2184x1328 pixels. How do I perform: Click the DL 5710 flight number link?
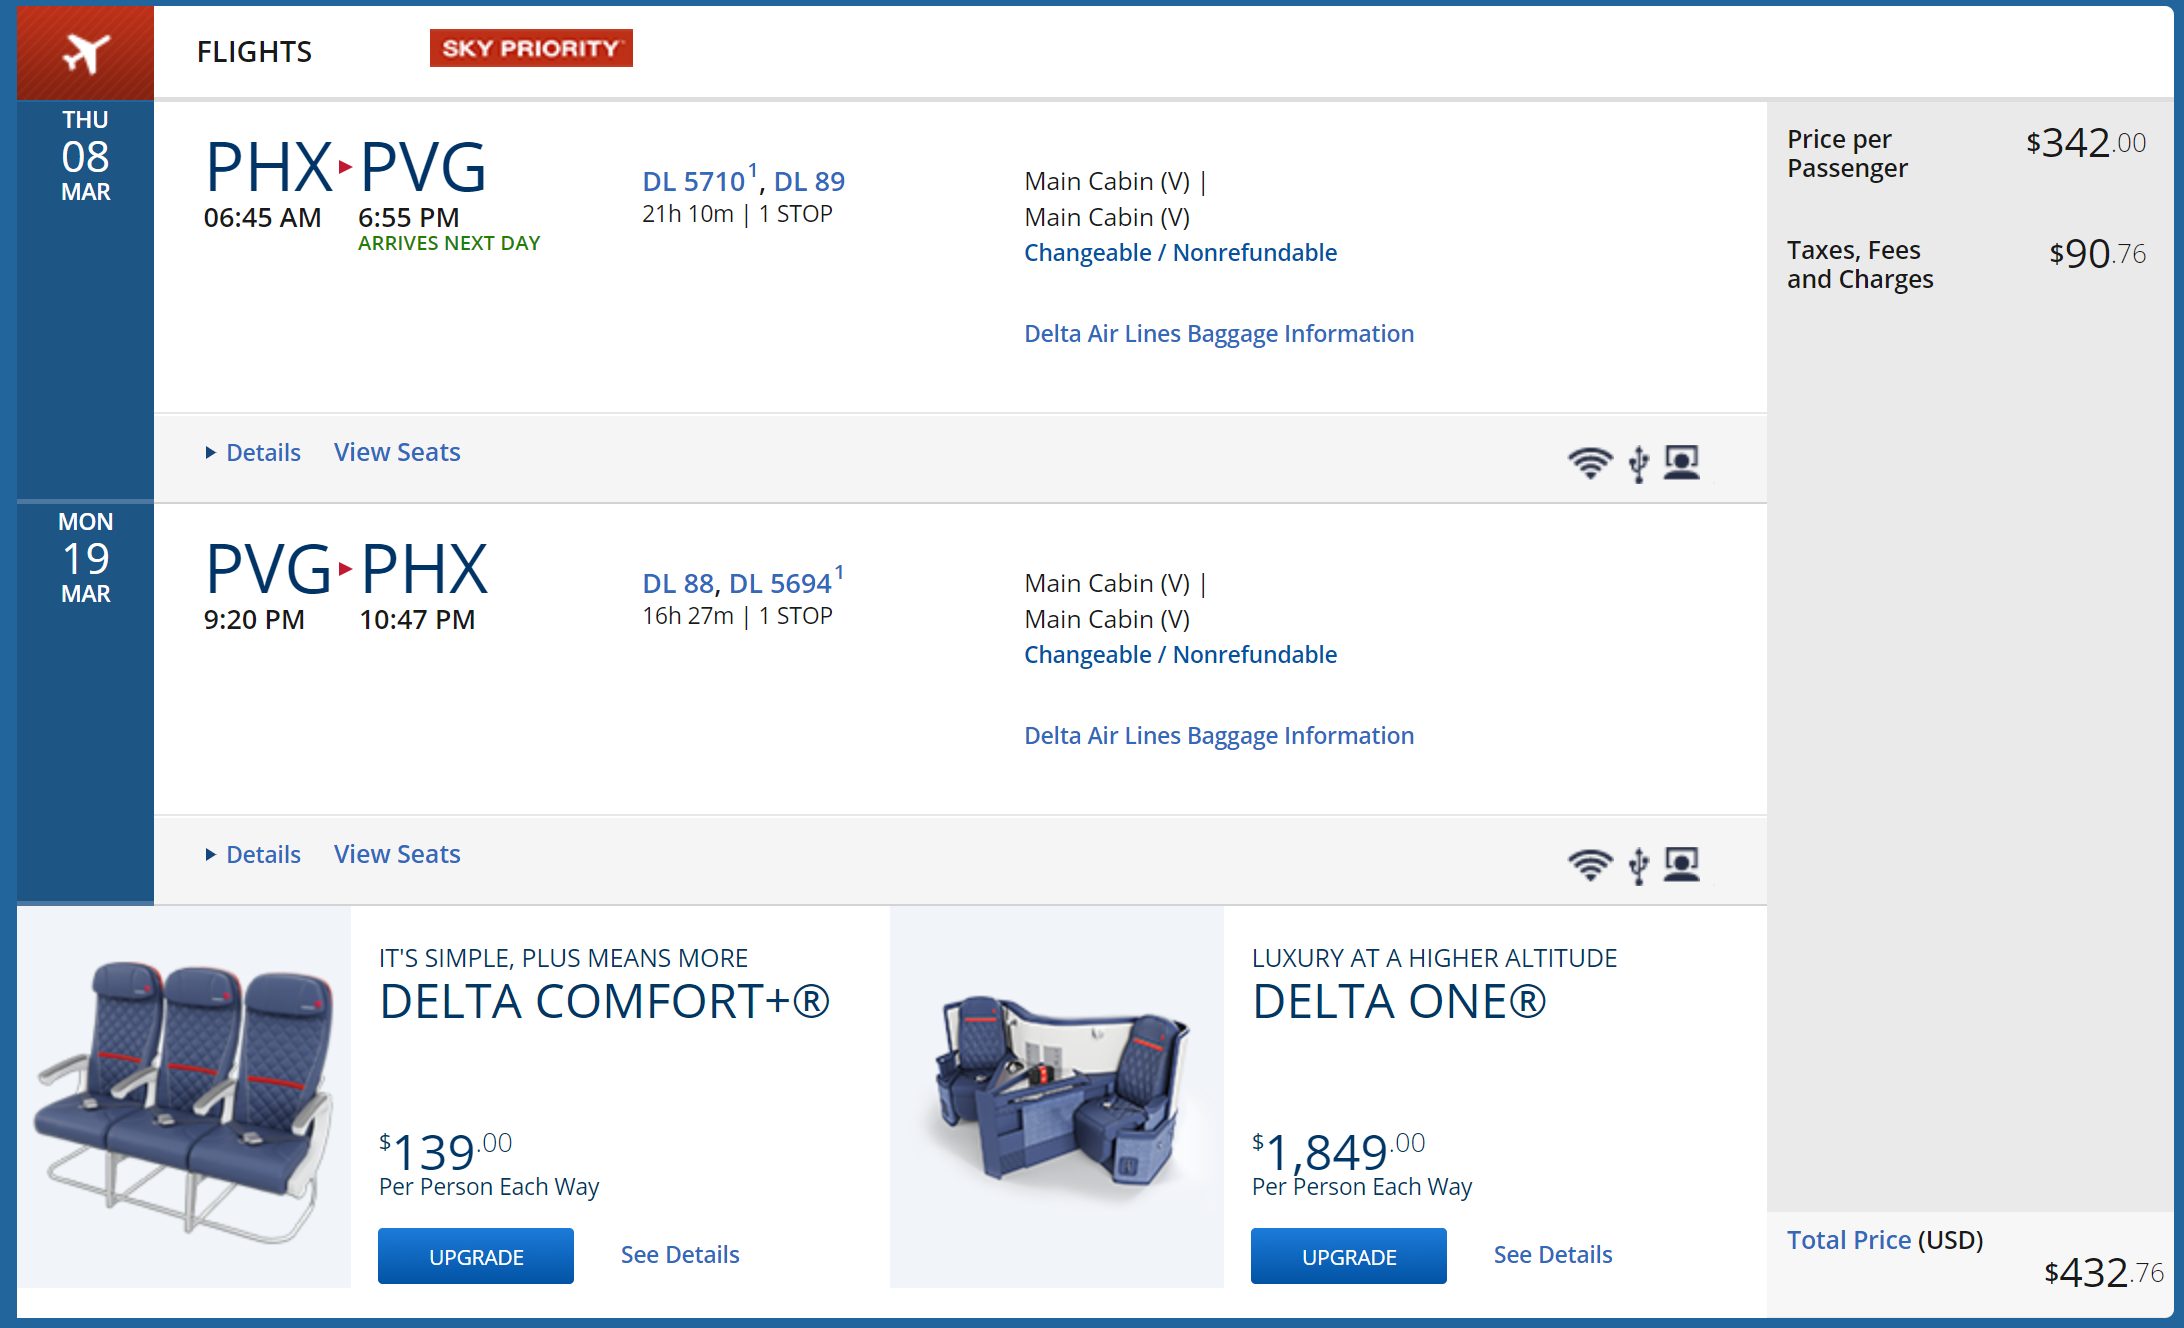coord(694,182)
